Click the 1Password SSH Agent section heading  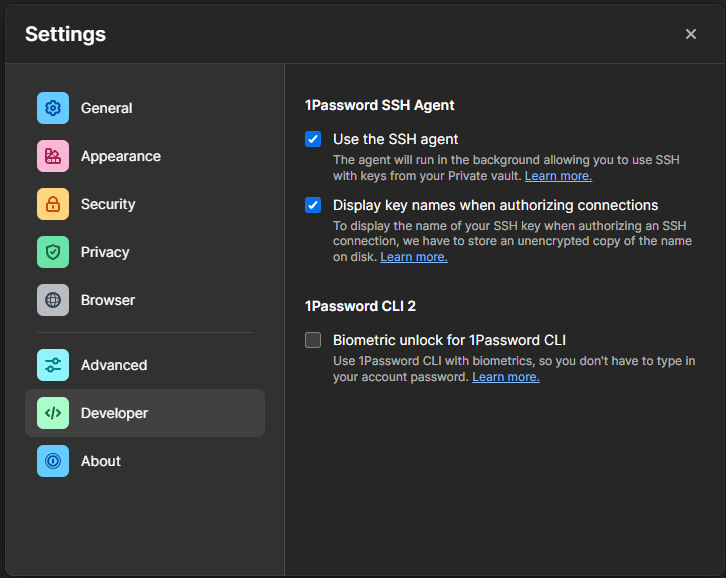click(379, 105)
